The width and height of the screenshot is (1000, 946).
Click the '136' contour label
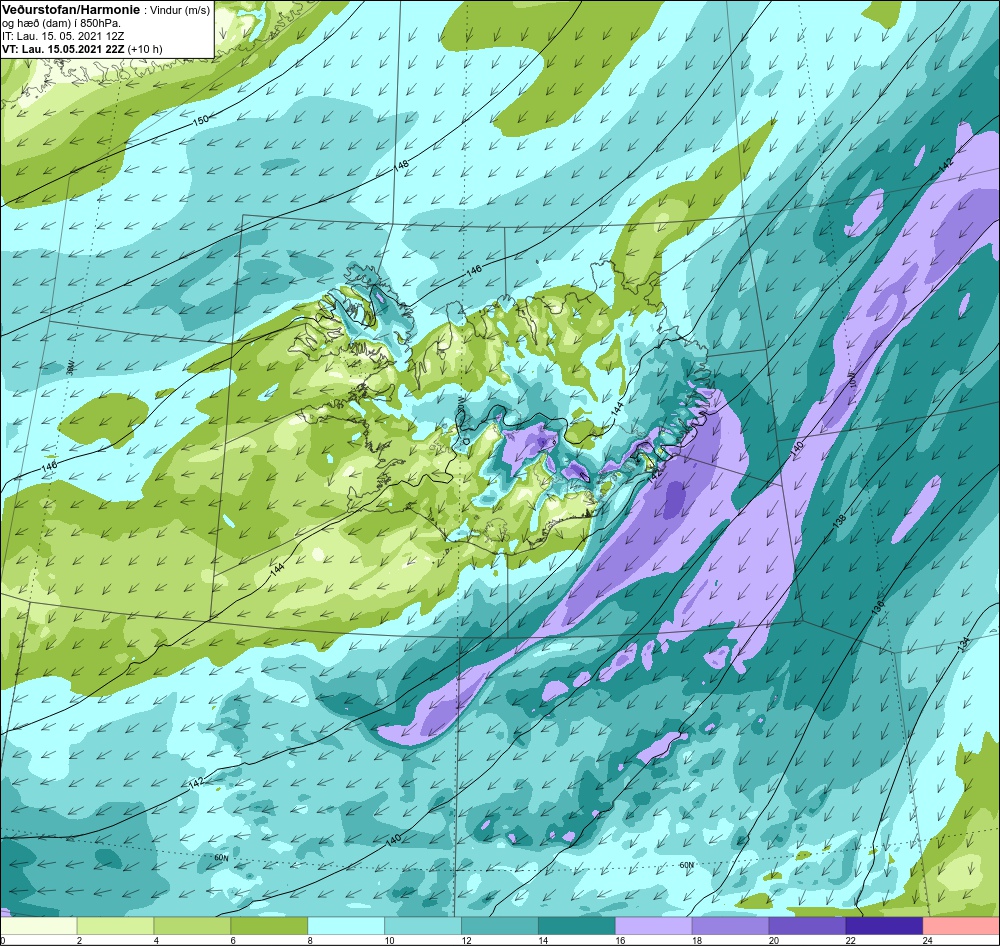(x=878, y=606)
